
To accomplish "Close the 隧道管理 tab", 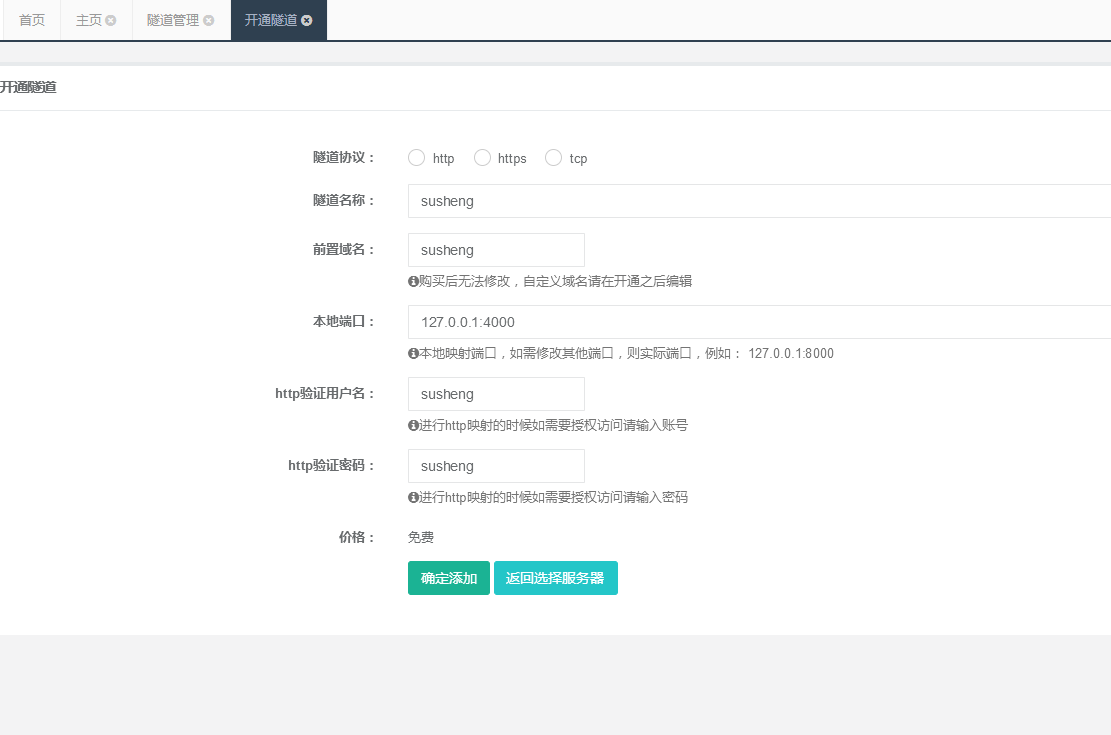I will 208,21.
